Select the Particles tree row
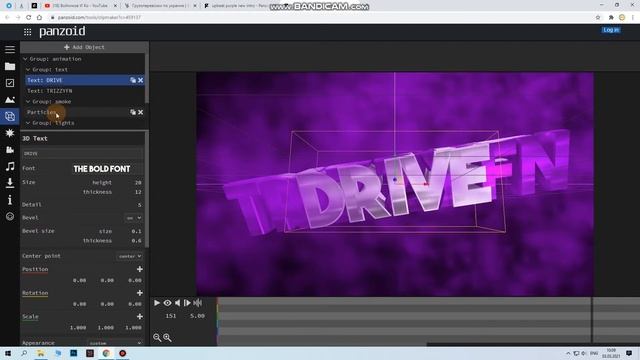The height and width of the screenshot is (360, 640). point(84,112)
